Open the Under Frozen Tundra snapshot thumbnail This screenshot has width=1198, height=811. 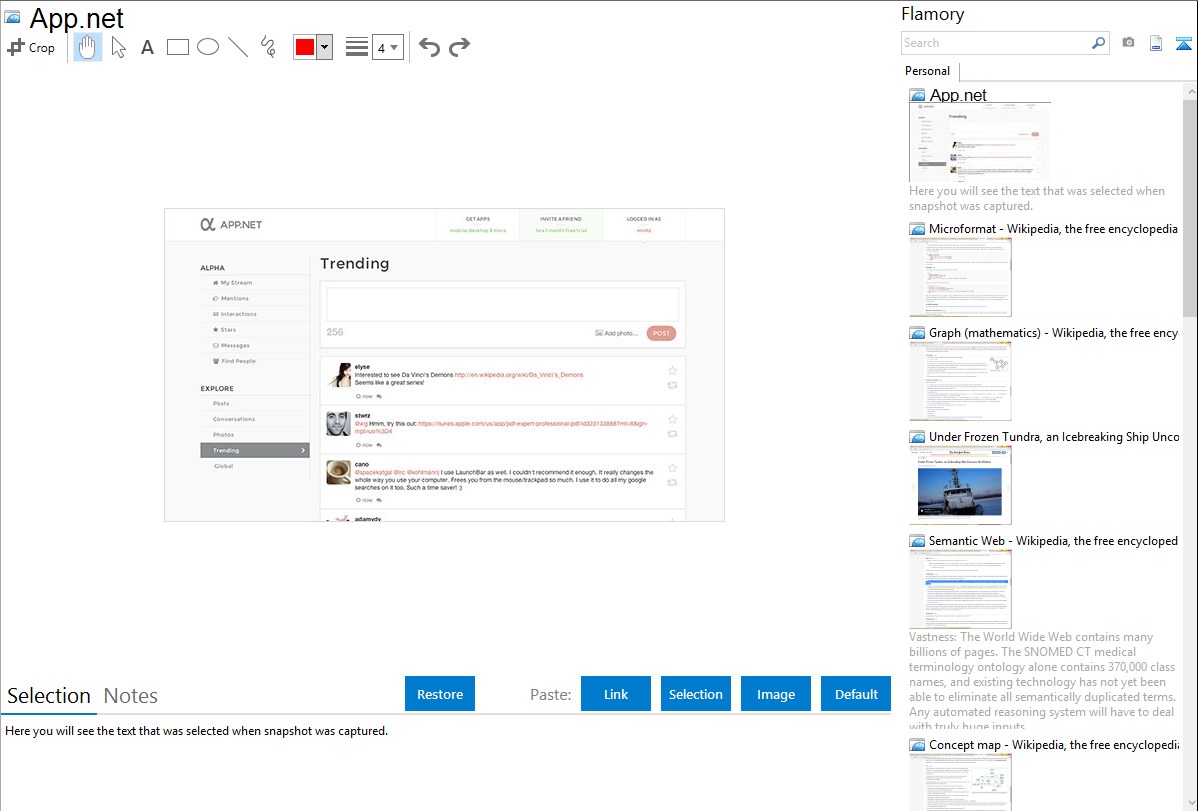960,485
